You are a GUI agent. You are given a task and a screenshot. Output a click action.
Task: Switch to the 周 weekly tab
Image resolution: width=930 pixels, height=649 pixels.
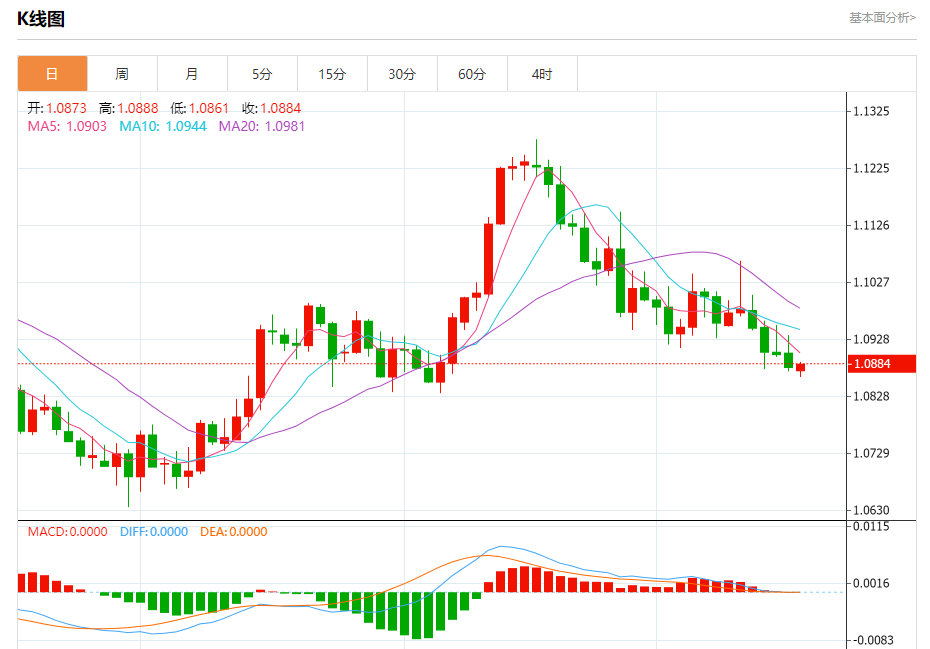coord(122,74)
